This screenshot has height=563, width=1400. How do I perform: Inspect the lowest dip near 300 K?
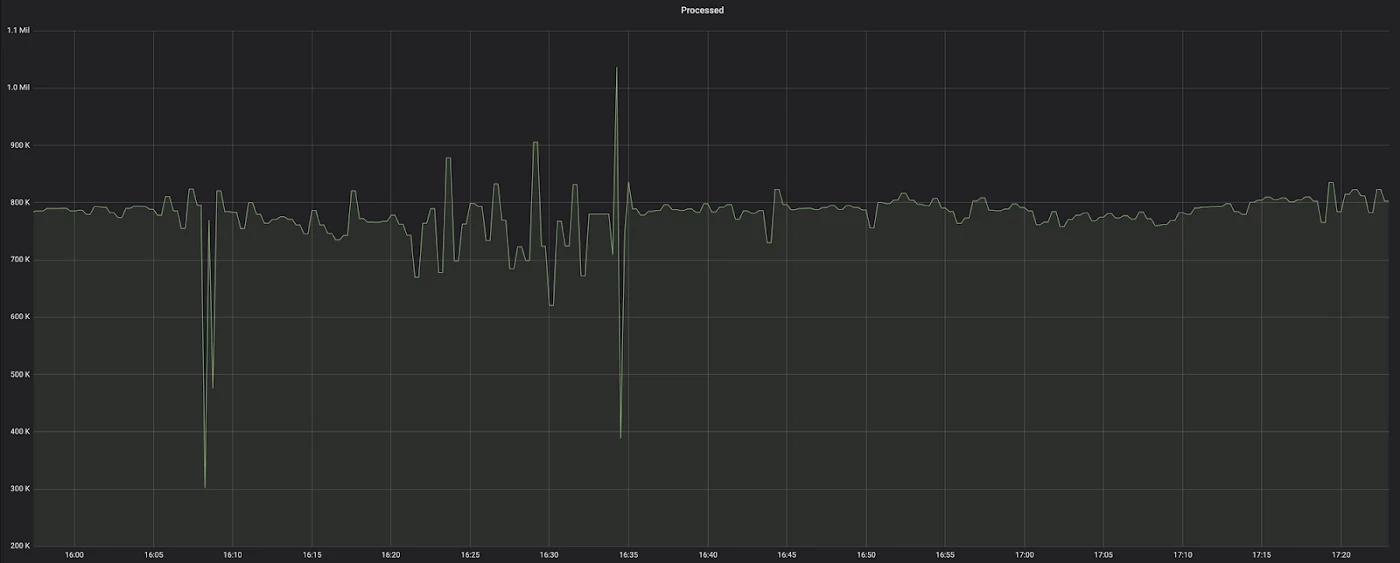coord(205,487)
